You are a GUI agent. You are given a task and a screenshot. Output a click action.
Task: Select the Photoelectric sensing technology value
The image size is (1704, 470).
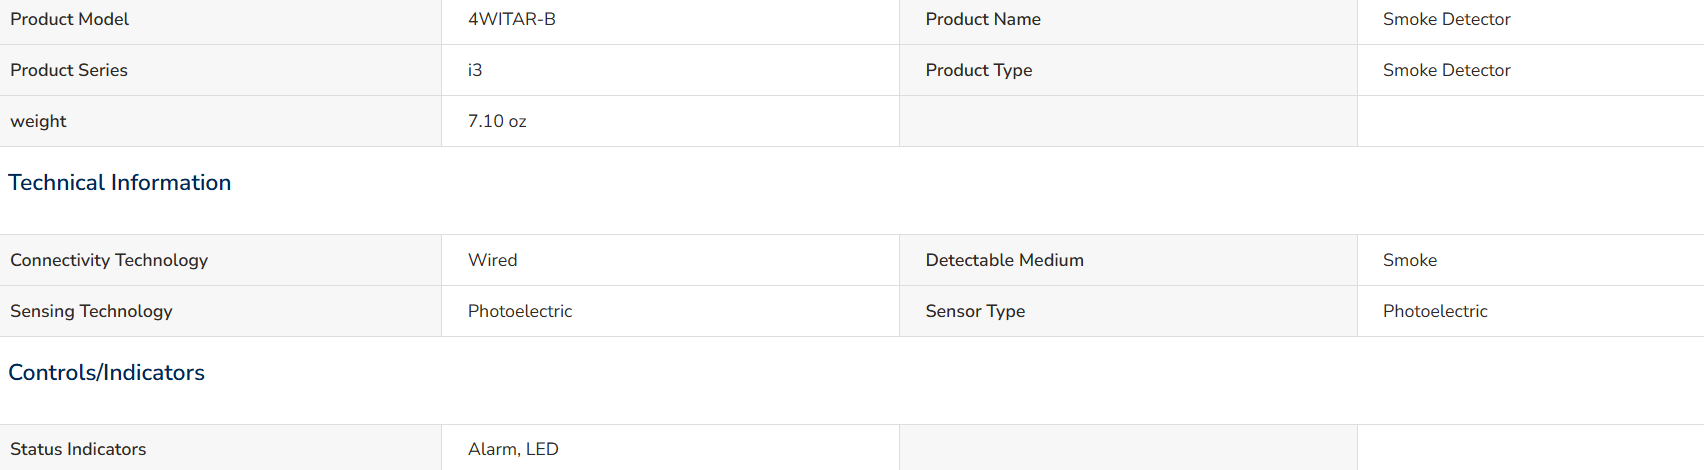coord(520,311)
